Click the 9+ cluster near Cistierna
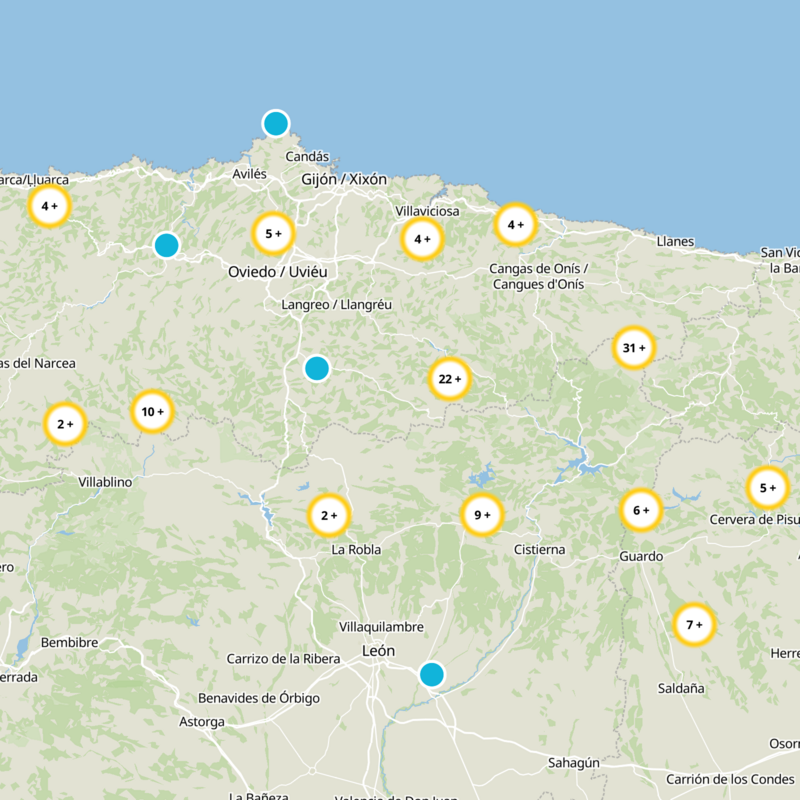Screen dimensions: 800x800 482,515
